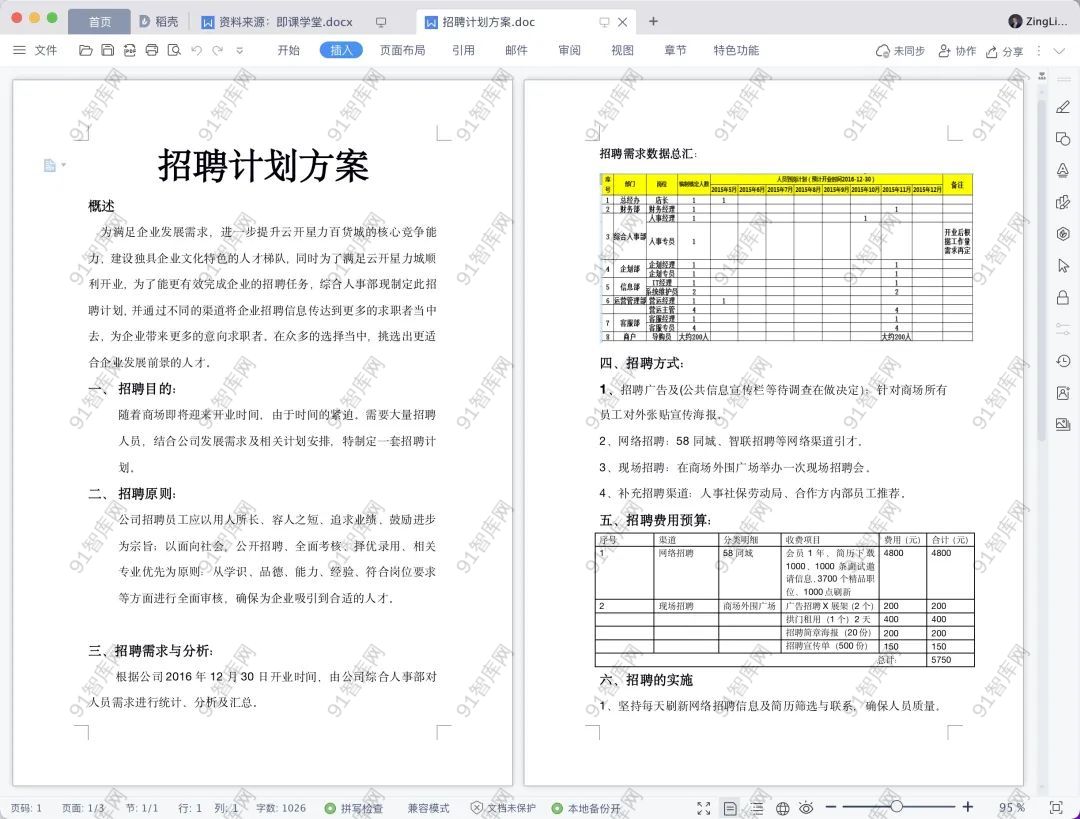Select the arrow selection tool in sidebar
Viewport: 1080px width, 819px height.
pos(1063,265)
